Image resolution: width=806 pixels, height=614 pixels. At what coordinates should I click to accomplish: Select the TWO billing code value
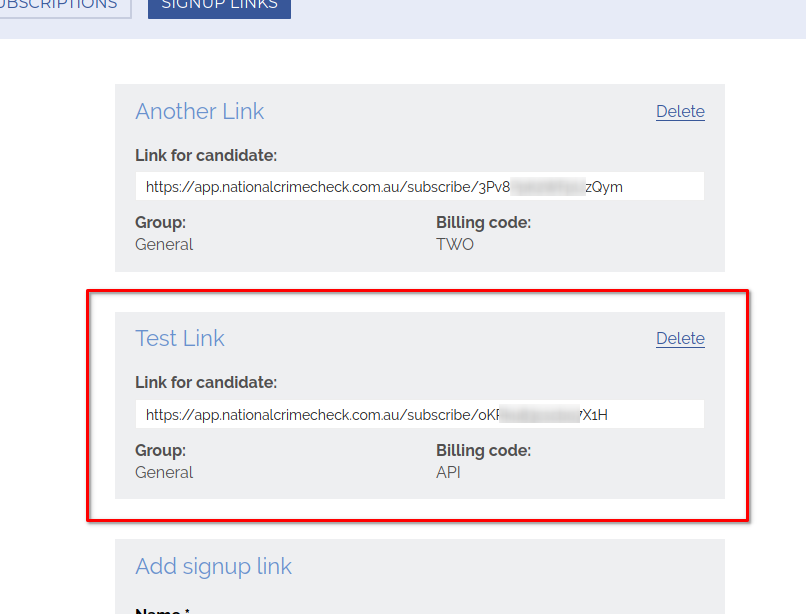point(455,244)
